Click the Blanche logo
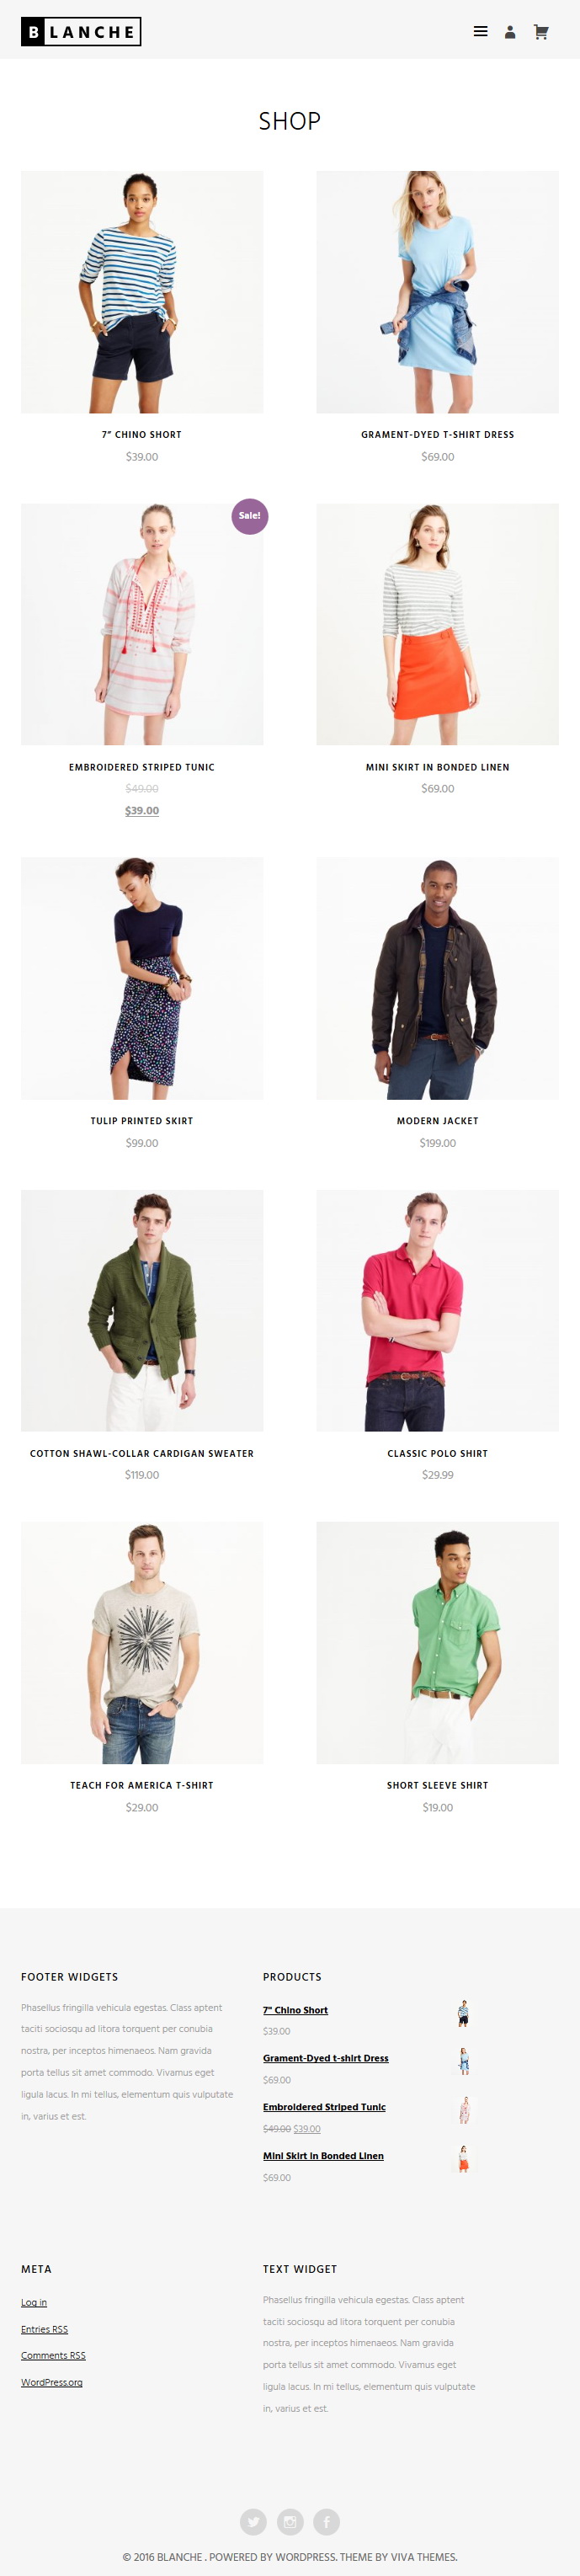The width and height of the screenshot is (580, 2576). coord(81,32)
